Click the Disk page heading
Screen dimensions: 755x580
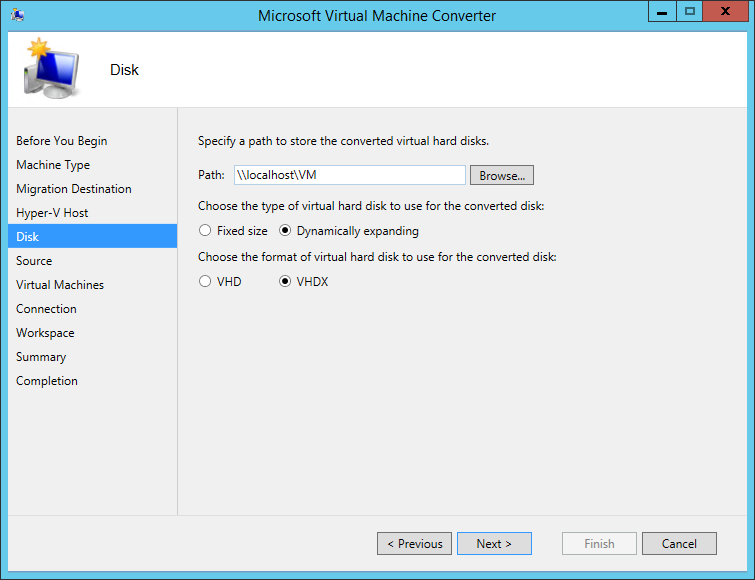pos(124,70)
